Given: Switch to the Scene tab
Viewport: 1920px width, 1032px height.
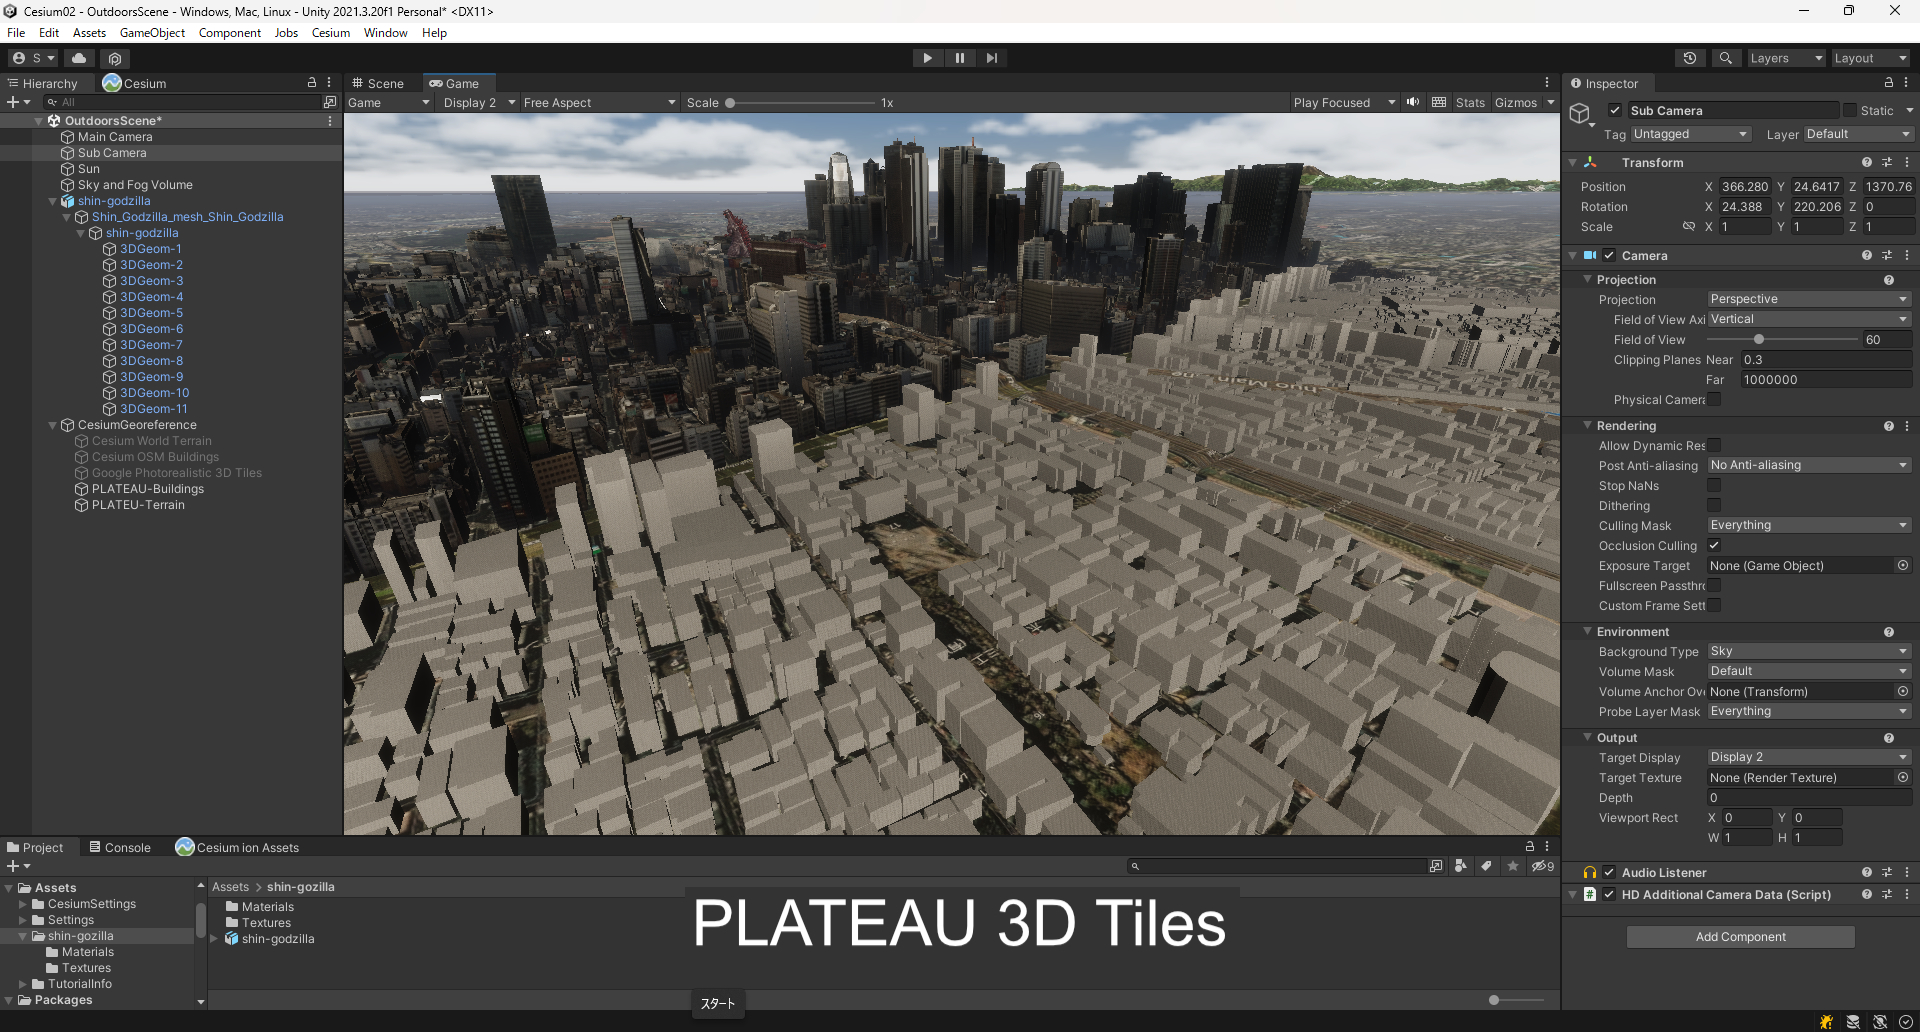Looking at the screenshot, I should click(x=379, y=83).
